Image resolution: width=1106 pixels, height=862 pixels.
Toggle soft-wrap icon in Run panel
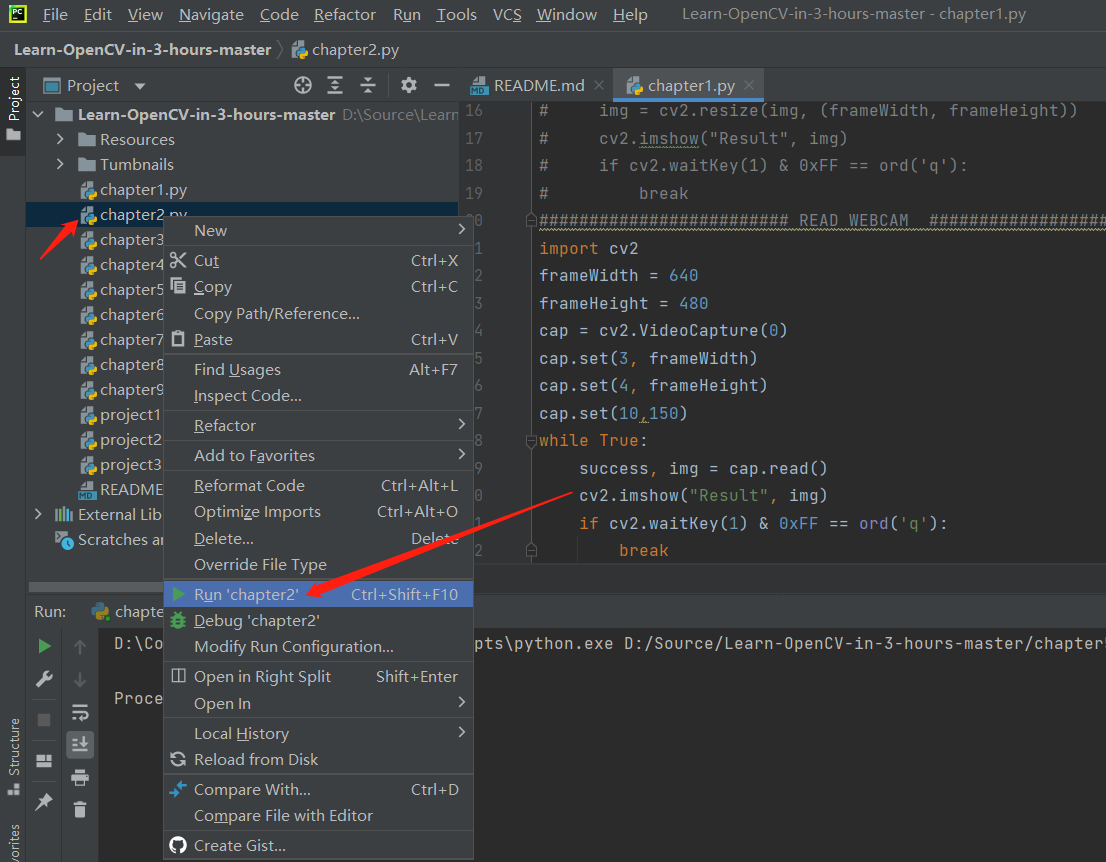click(x=80, y=712)
